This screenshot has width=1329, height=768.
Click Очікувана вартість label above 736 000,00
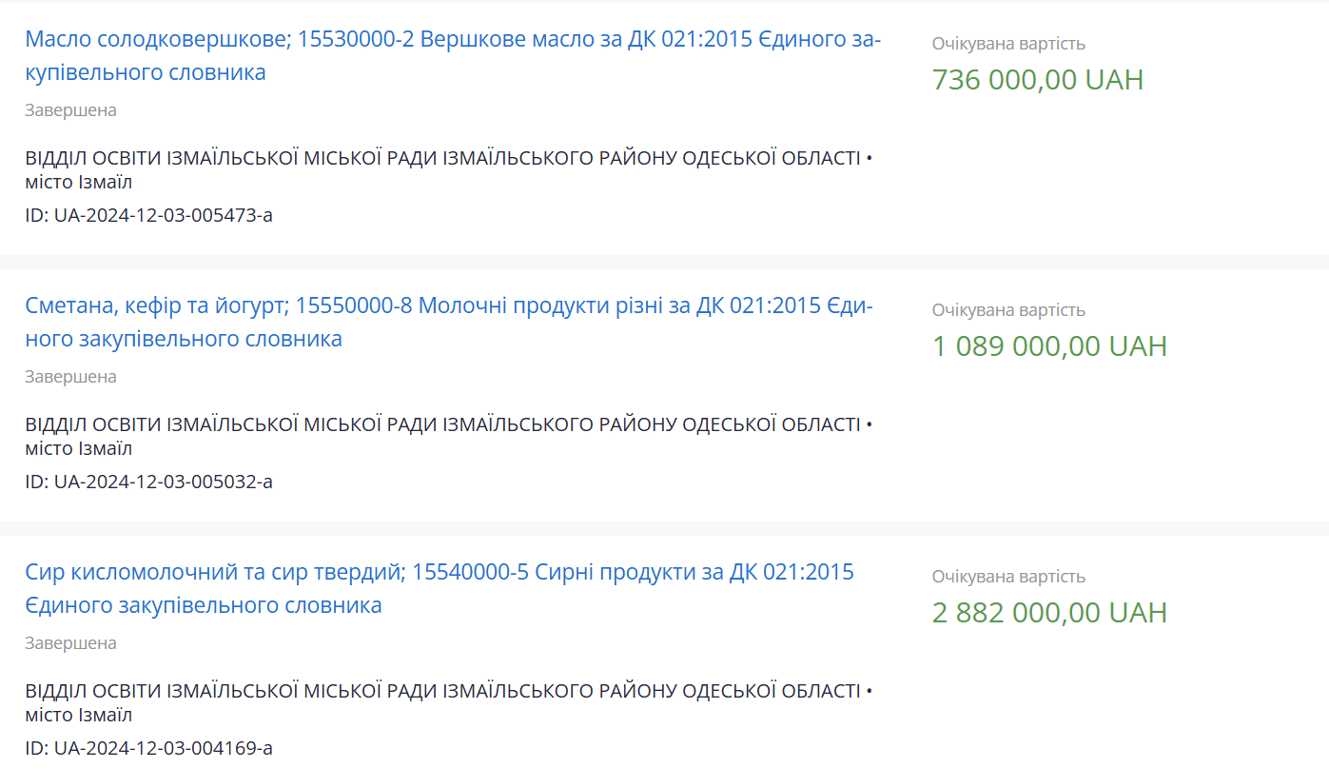click(1008, 44)
